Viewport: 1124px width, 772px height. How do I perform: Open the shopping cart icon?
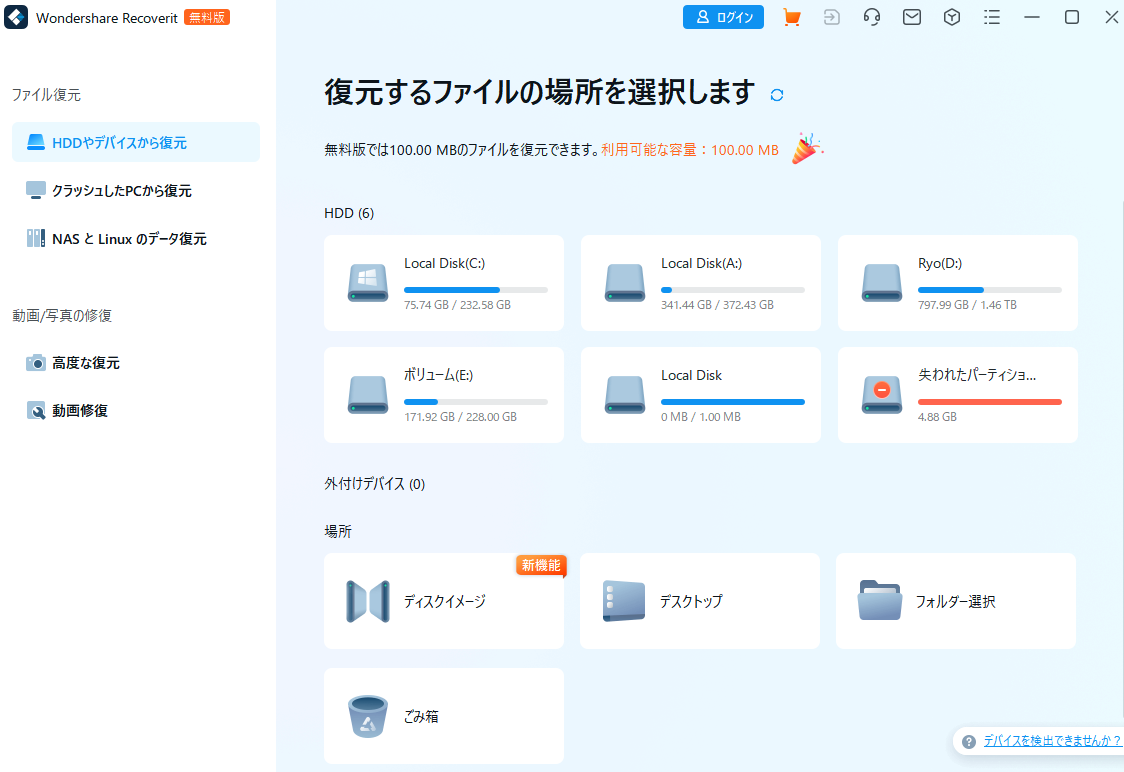791,17
